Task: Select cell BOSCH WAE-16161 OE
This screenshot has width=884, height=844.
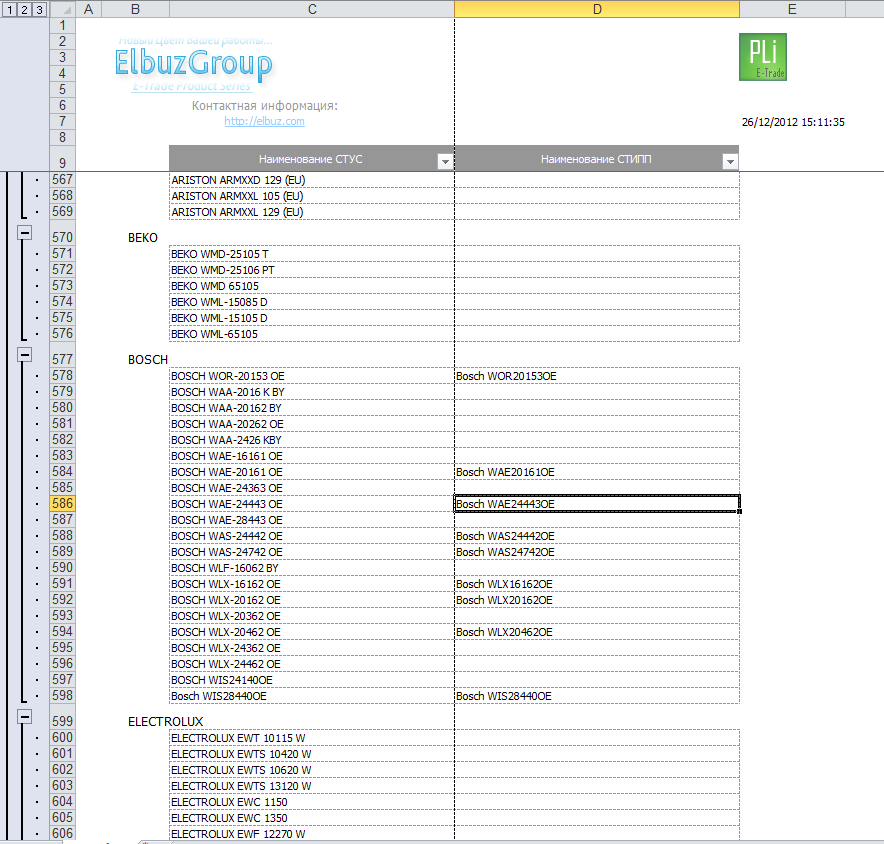Action: pyautogui.click(x=312, y=456)
